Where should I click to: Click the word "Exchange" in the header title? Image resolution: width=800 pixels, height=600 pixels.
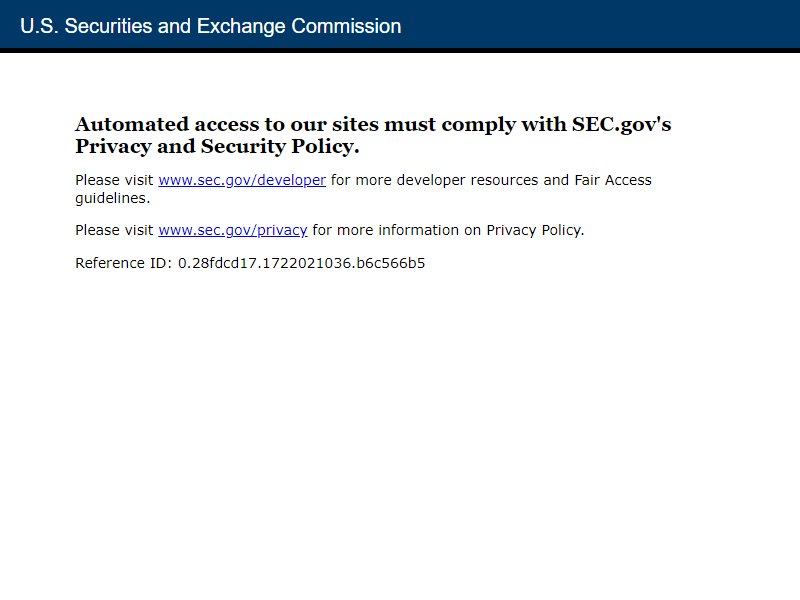pyautogui.click(x=241, y=26)
